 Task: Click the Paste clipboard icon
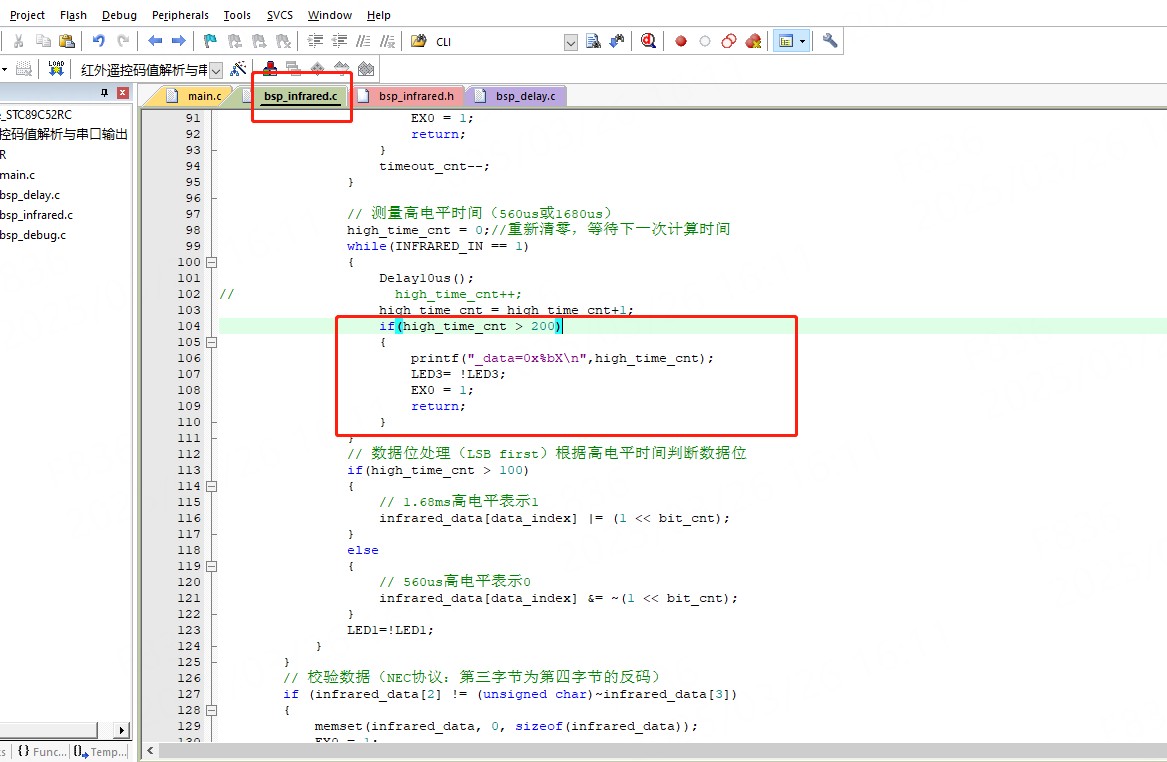point(67,41)
